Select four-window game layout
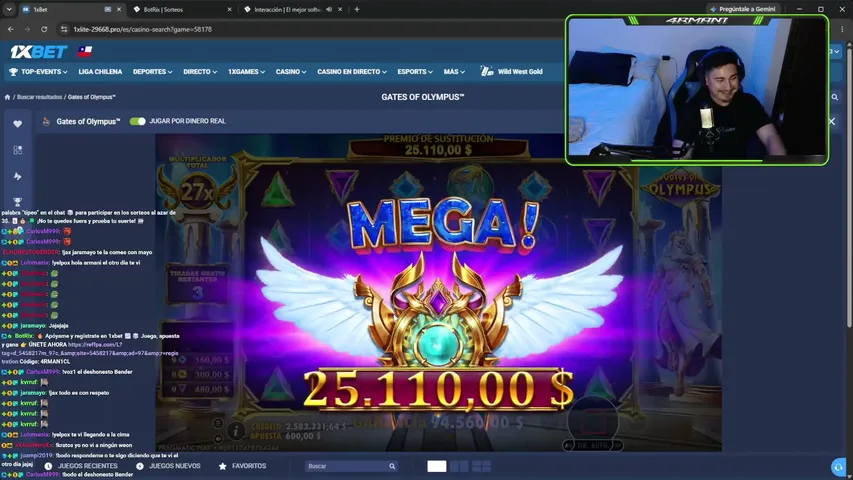Screen dimensions: 853x480 481,466
